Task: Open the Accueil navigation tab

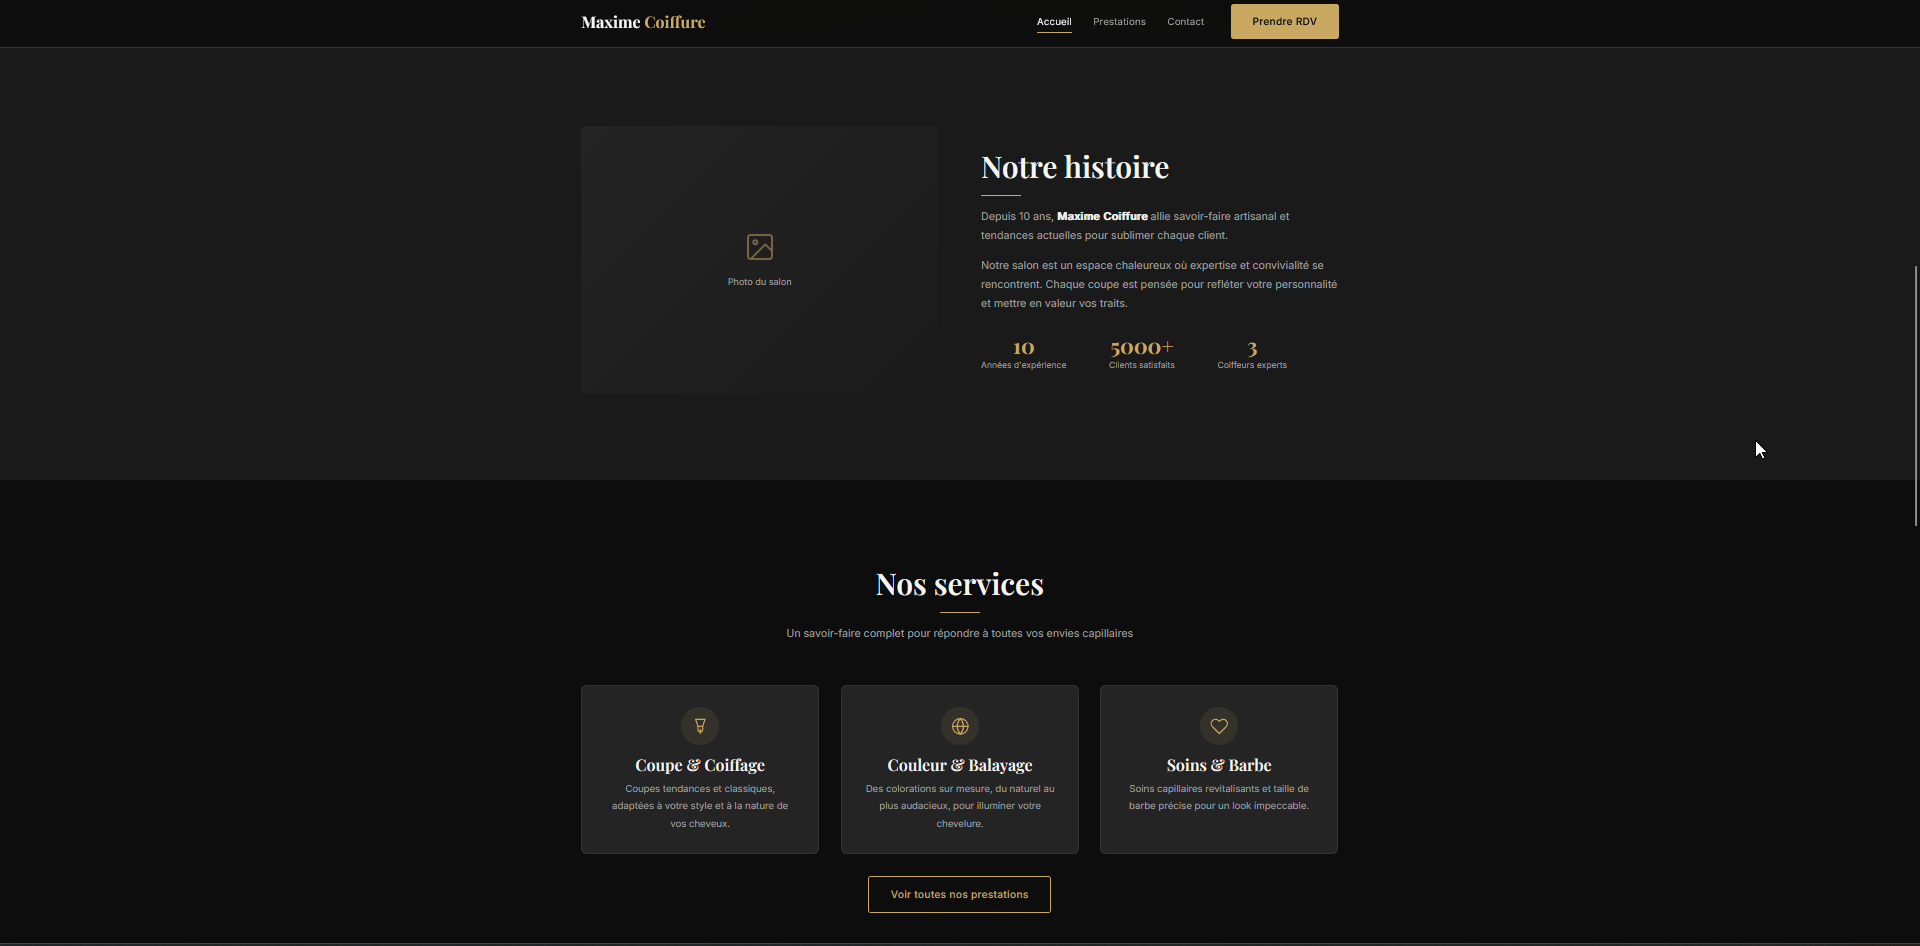Action: [1053, 22]
